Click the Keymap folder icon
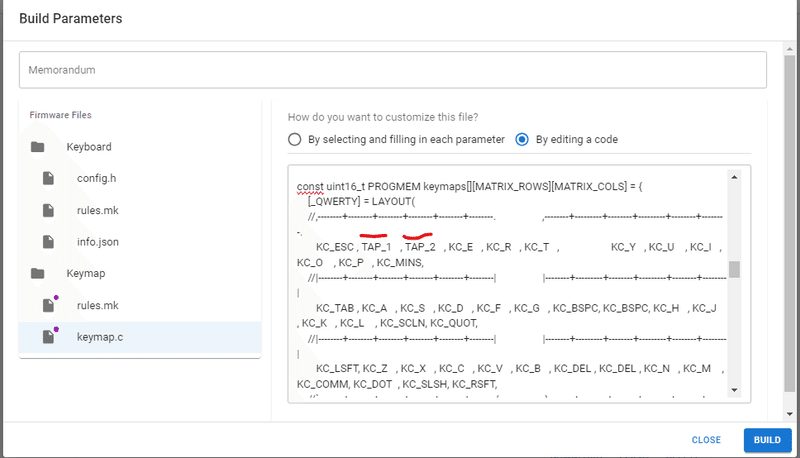 coord(38,273)
